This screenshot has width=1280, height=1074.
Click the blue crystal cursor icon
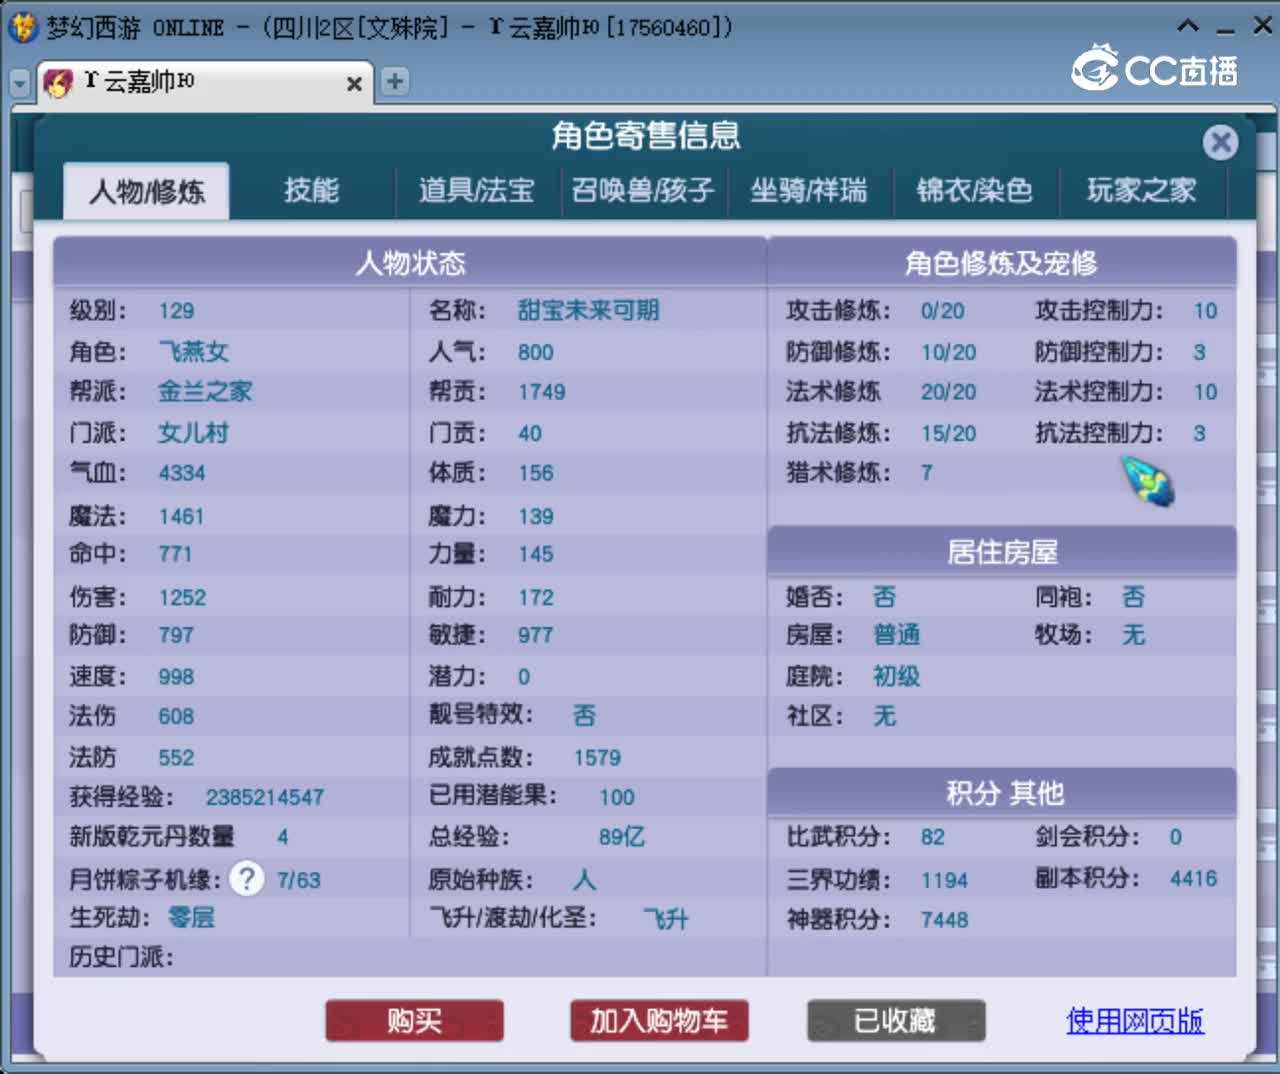(x=1147, y=480)
